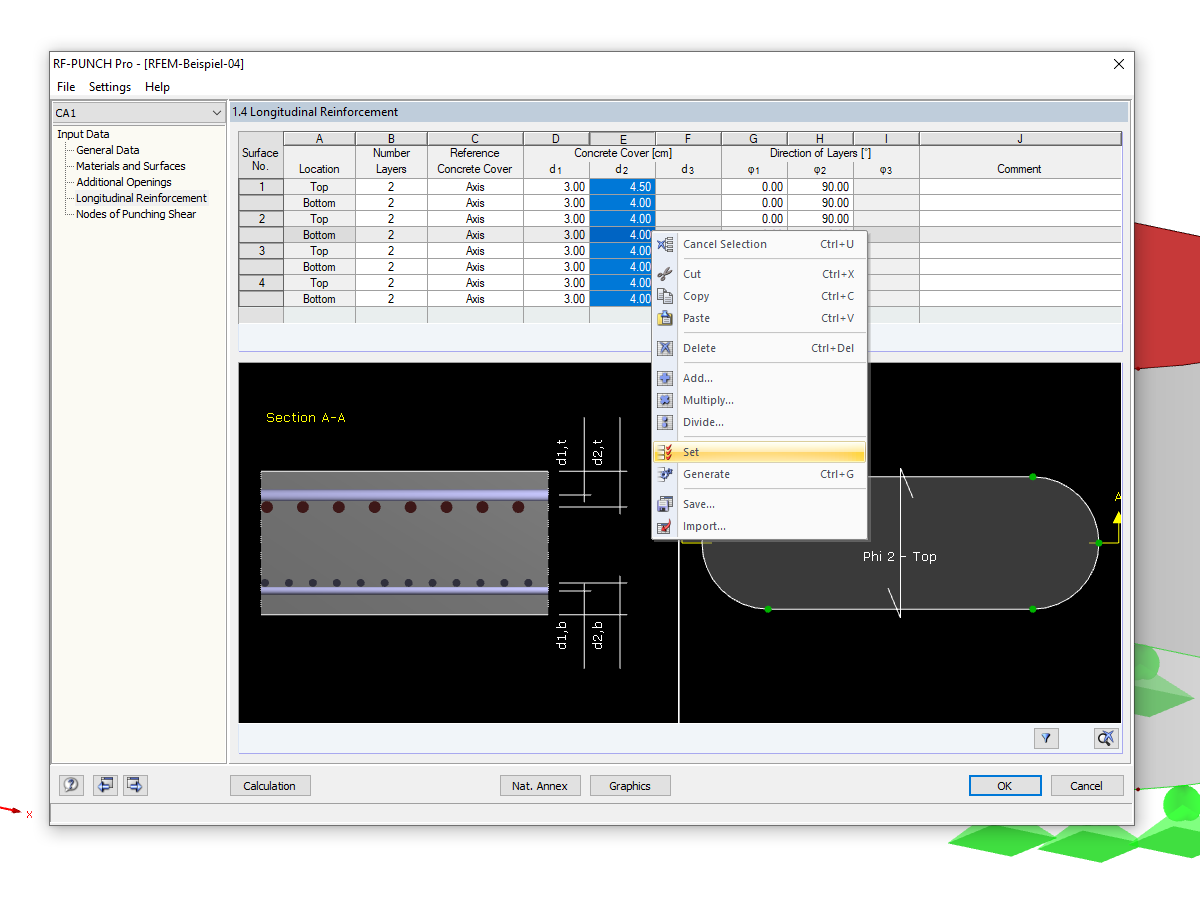Click surface 1 Top location cell

tap(319, 187)
